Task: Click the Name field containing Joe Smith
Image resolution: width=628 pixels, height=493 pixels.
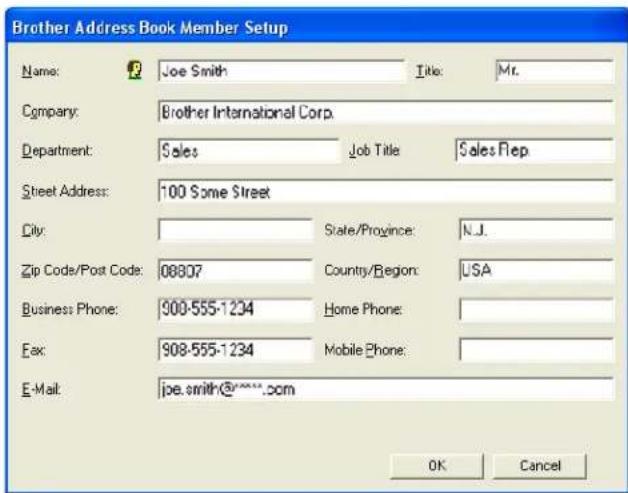Action: coord(282,71)
